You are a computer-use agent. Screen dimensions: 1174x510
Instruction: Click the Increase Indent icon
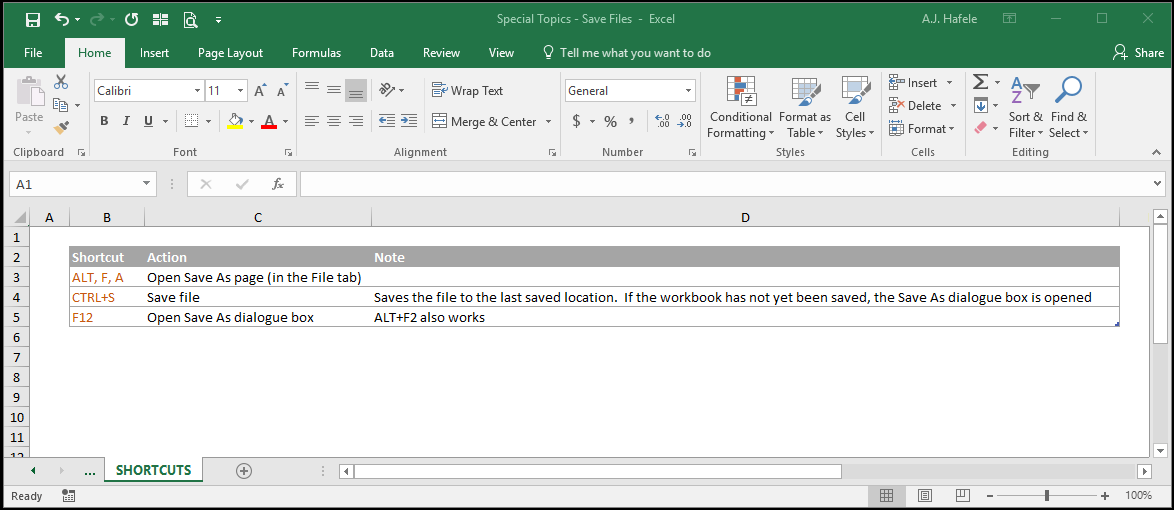tap(409, 121)
